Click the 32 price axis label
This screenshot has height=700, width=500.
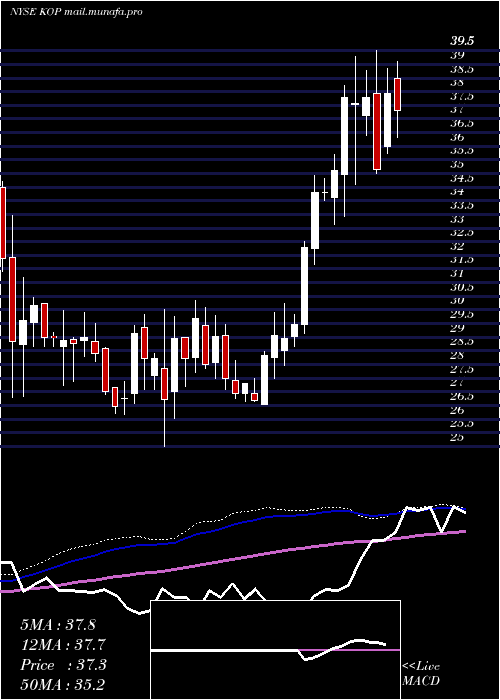click(x=455, y=246)
